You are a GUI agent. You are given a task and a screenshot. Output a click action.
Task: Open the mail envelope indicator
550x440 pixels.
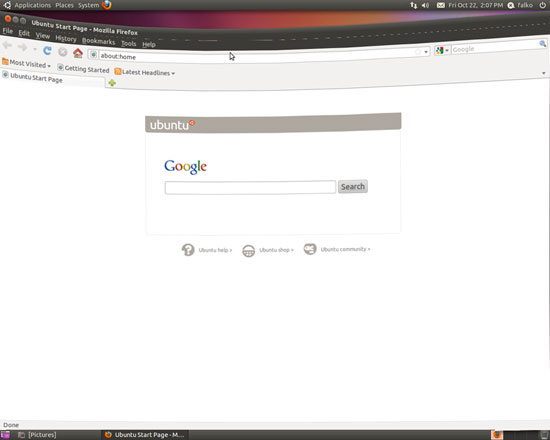point(441,5)
